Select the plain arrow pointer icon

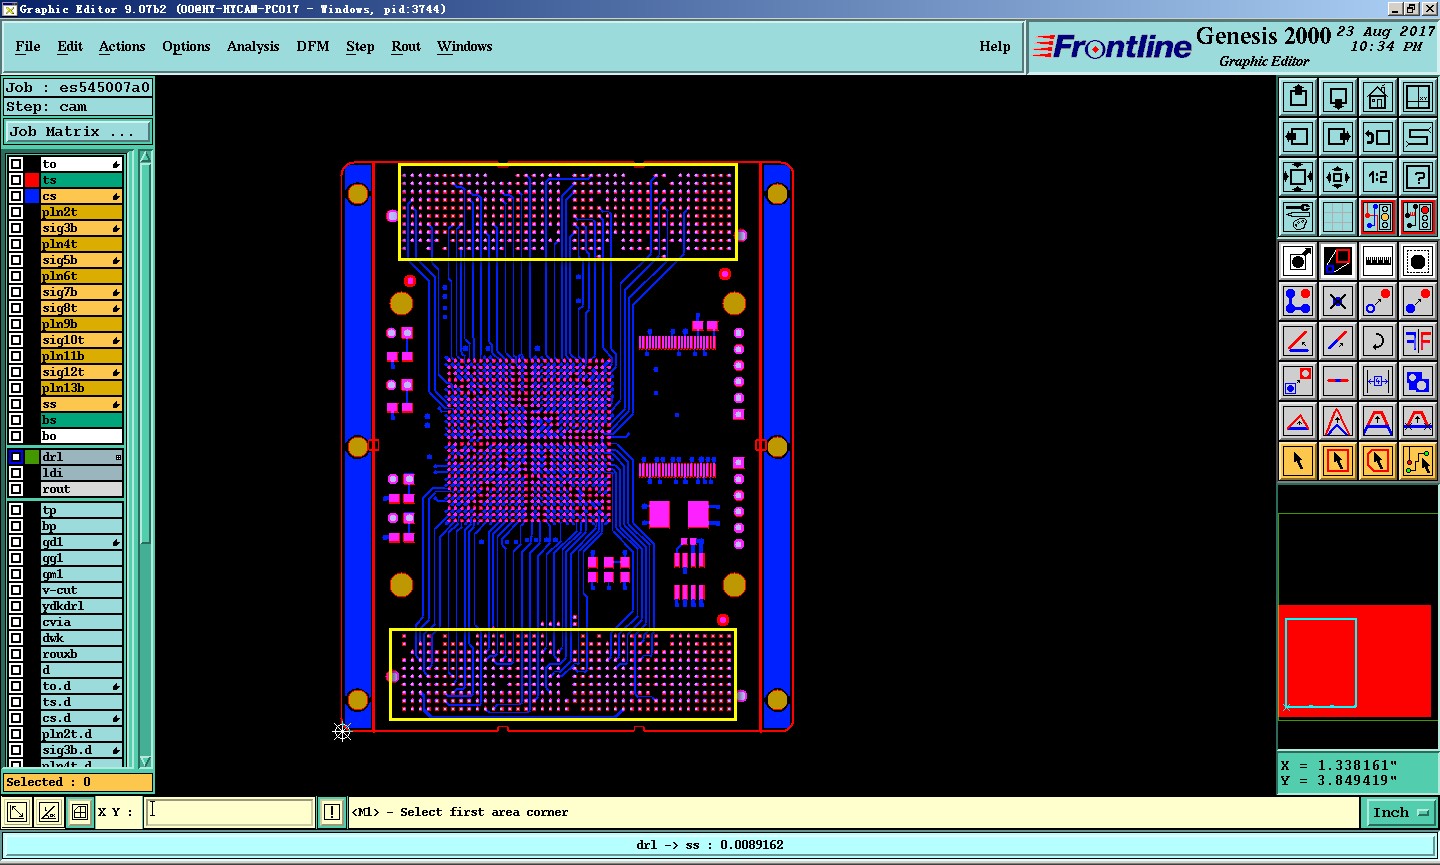[1298, 461]
